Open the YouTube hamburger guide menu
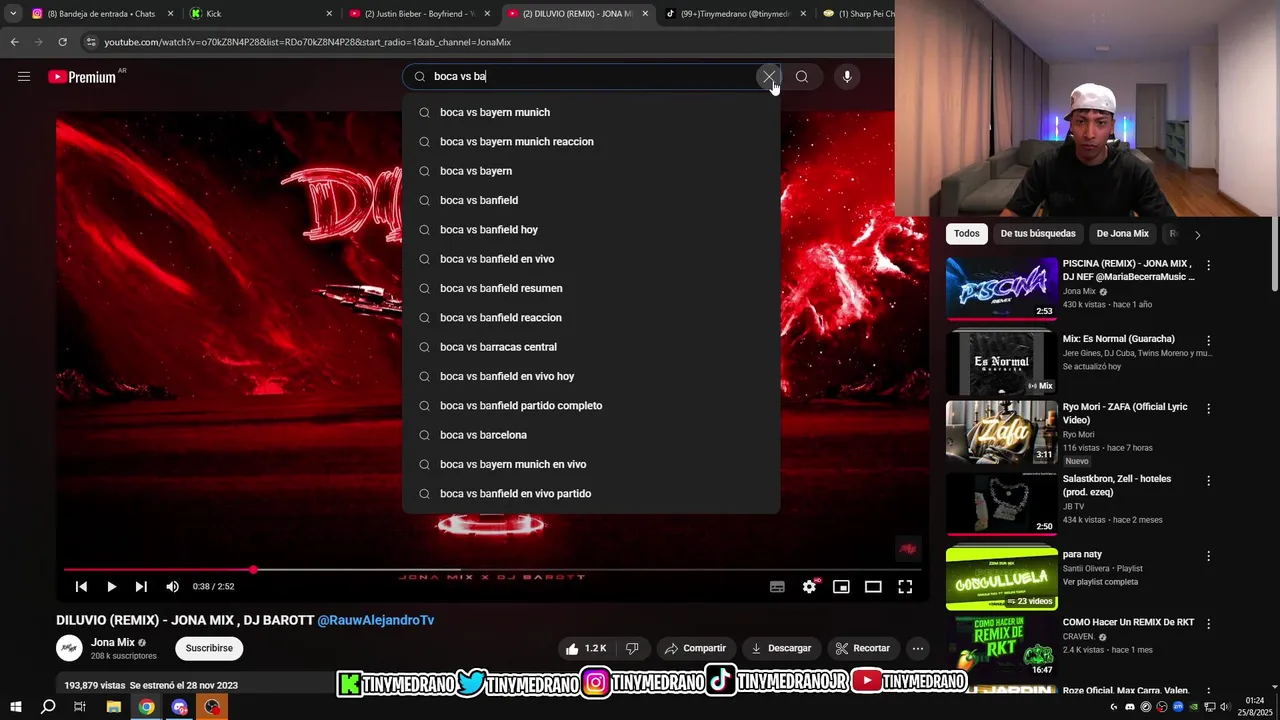 coord(24,77)
